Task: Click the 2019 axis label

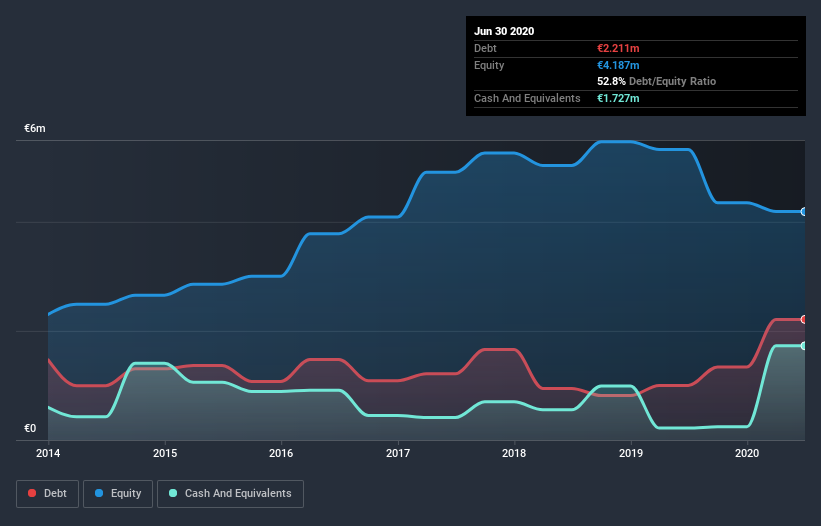Action: pos(631,453)
